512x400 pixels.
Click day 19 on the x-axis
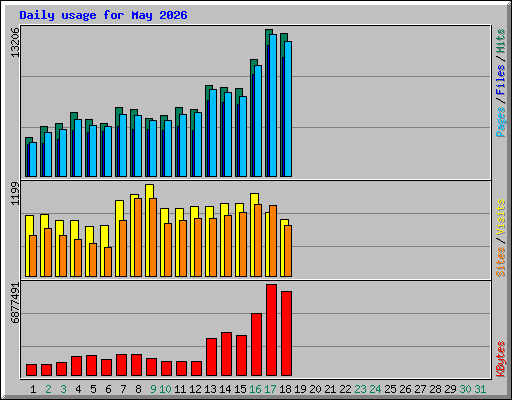pyautogui.click(x=300, y=389)
